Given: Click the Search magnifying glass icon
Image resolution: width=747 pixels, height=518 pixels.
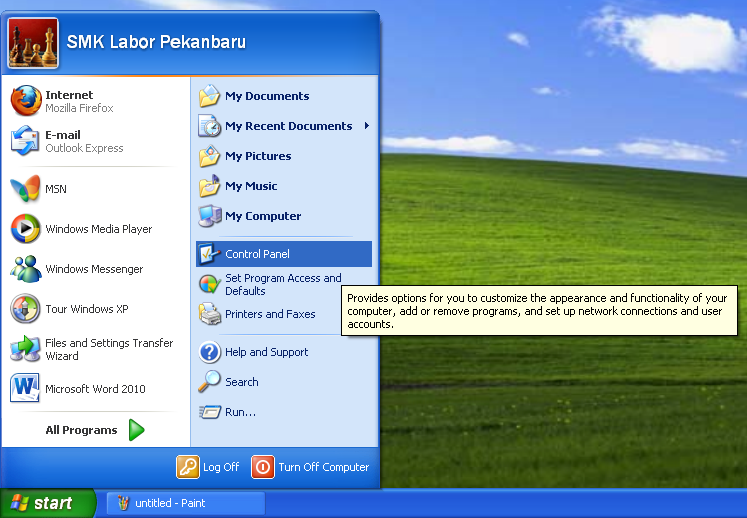Looking at the screenshot, I should 210,382.
